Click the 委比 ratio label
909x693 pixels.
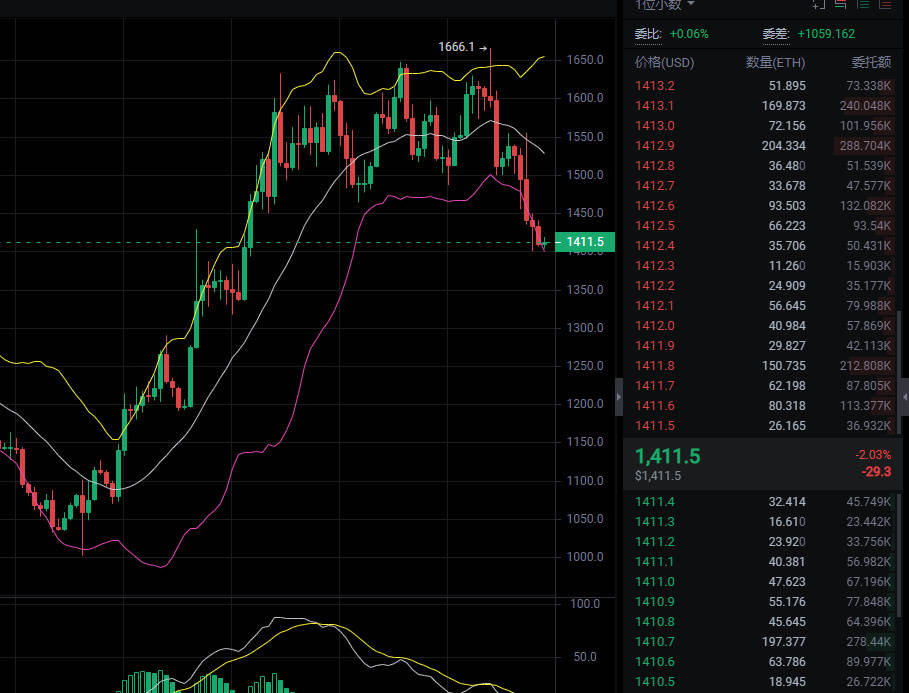(648, 34)
